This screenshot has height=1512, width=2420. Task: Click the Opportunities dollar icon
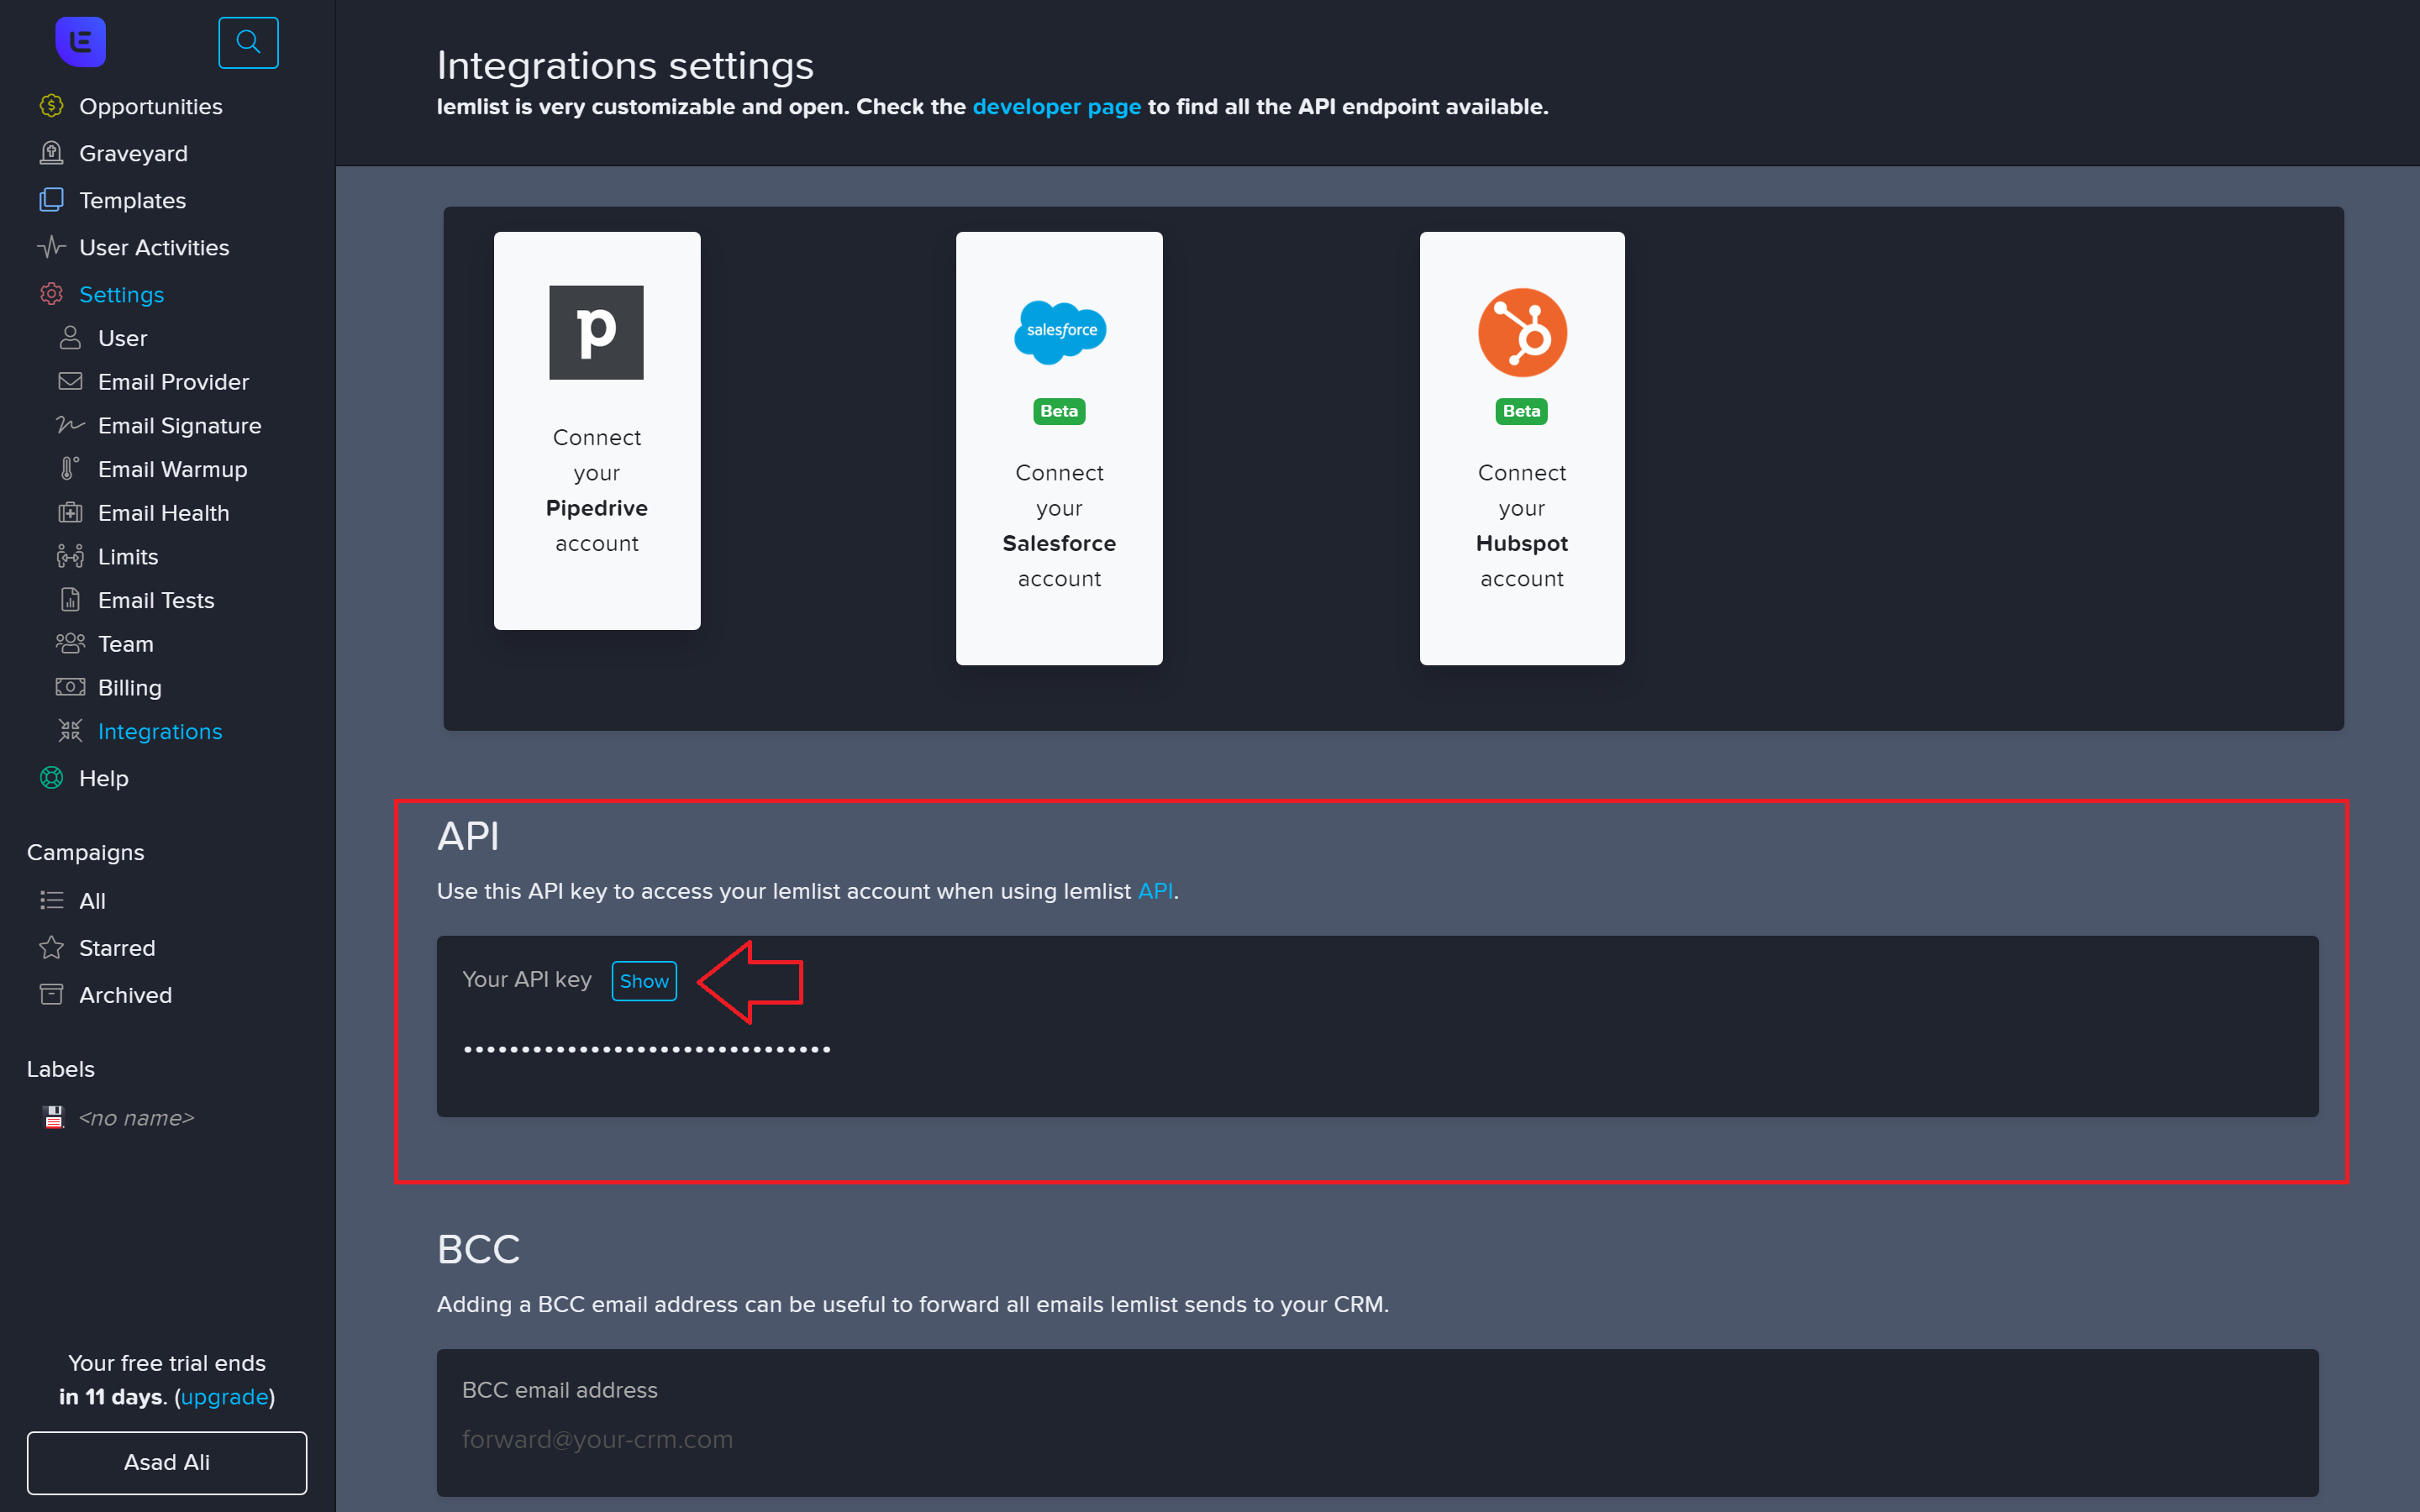click(x=51, y=106)
